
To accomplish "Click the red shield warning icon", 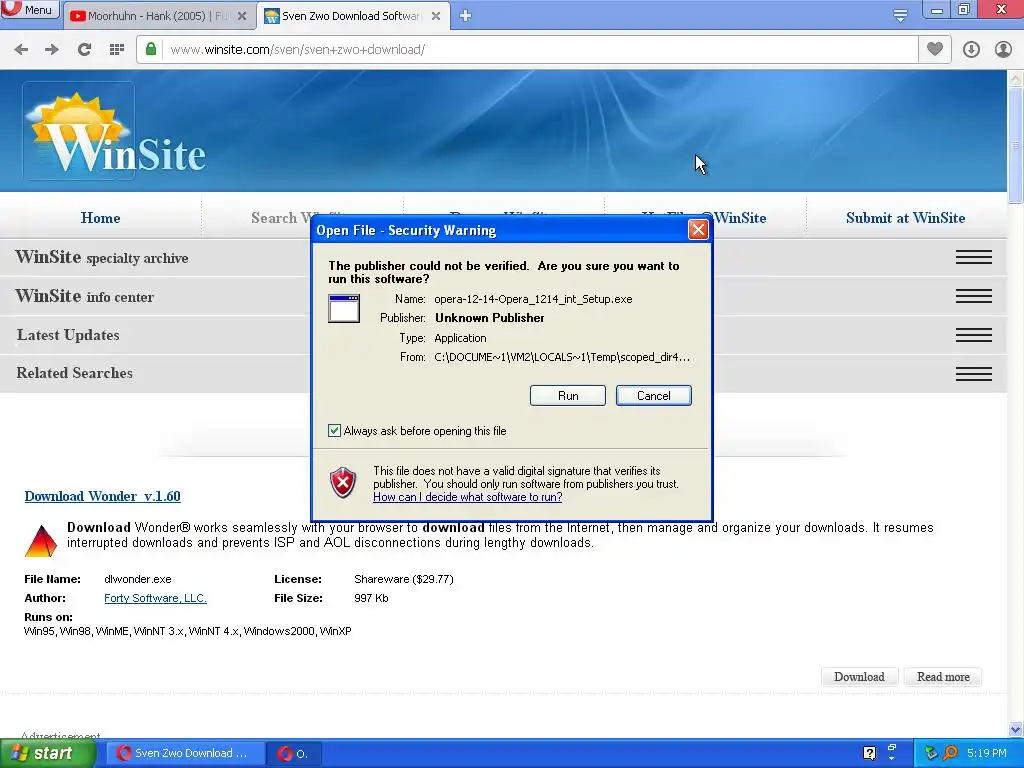I will (343, 483).
